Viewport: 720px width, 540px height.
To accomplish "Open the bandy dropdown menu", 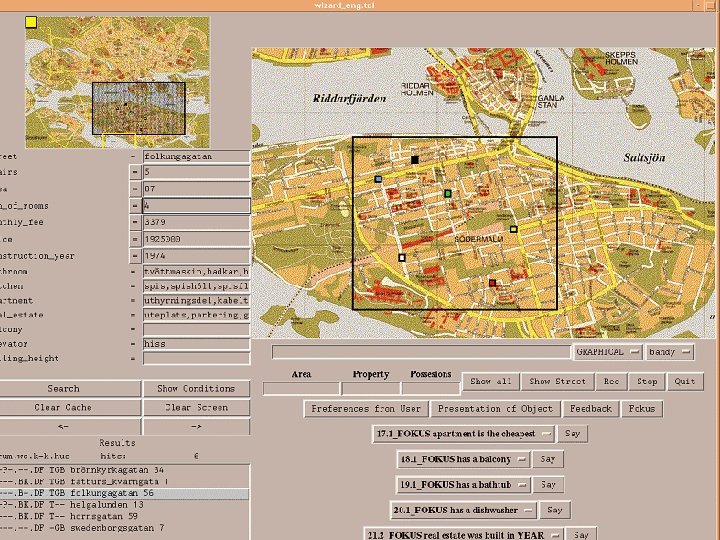I will 669,352.
